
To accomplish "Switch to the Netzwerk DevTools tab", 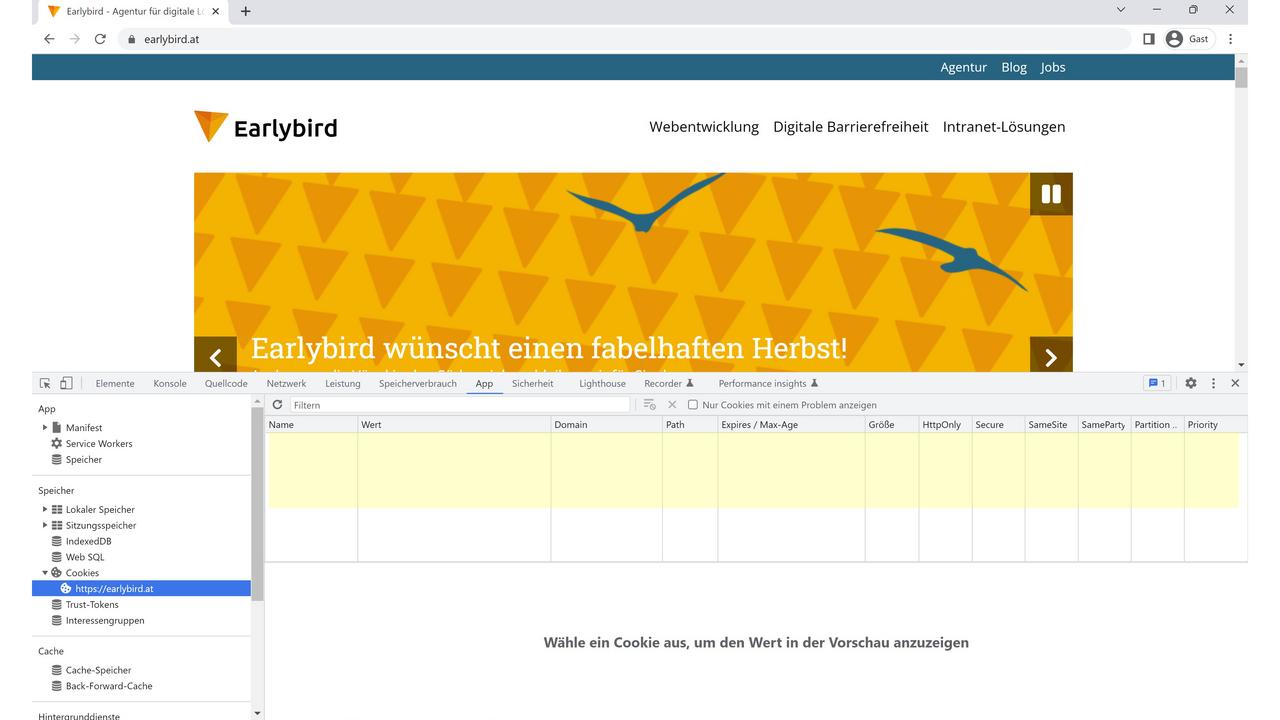I will pos(286,383).
